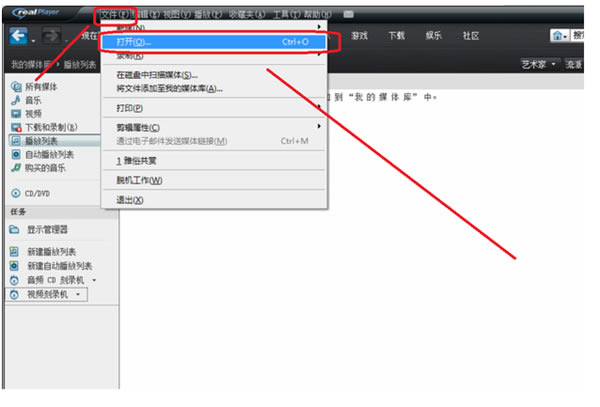This screenshot has height=407, width=600.
Task: Open the 购买的音乐 sidebar icon
Action: click(x=16, y=168)
